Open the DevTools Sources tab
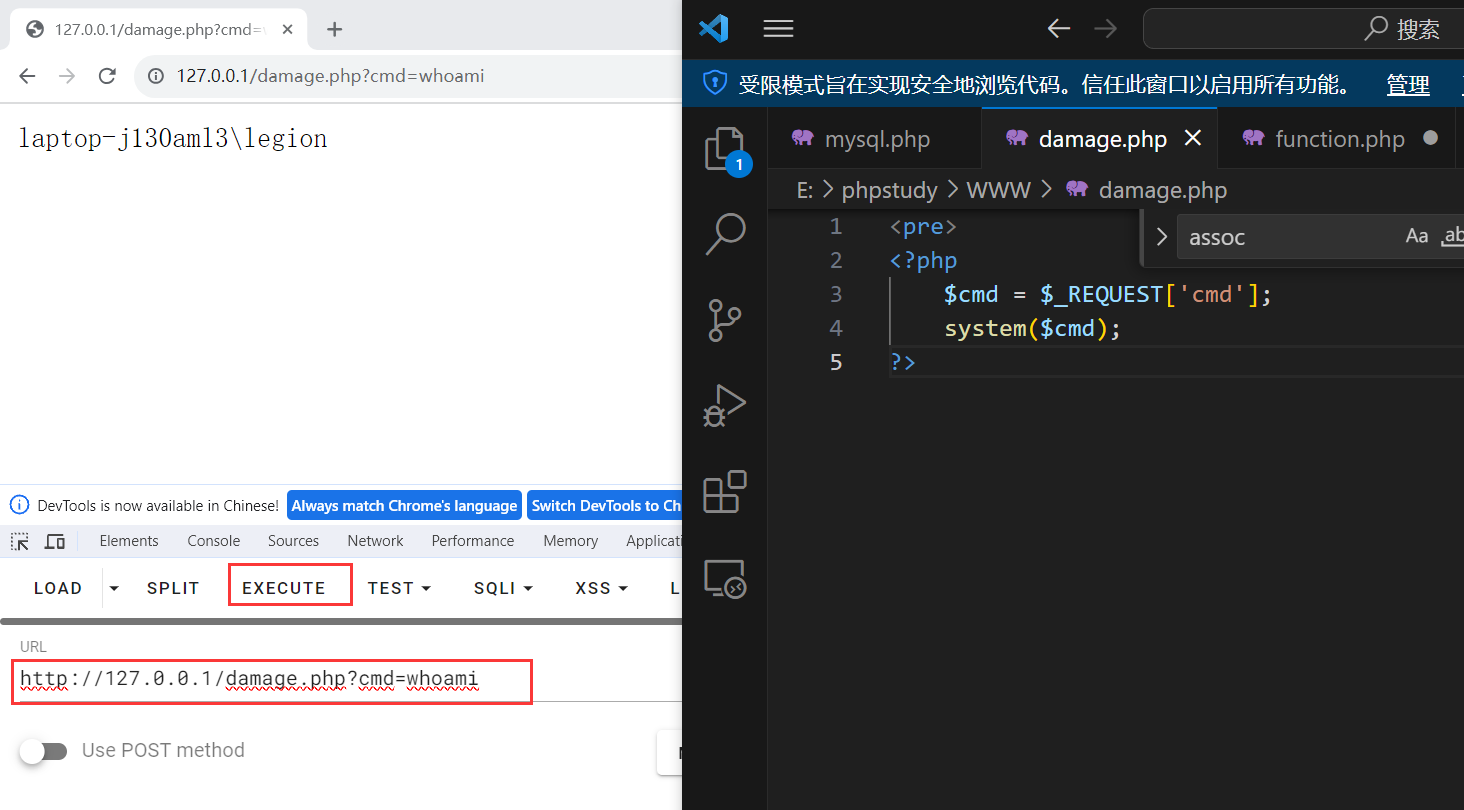Screen dimensions: 1464x810 [x=293, y=541]
